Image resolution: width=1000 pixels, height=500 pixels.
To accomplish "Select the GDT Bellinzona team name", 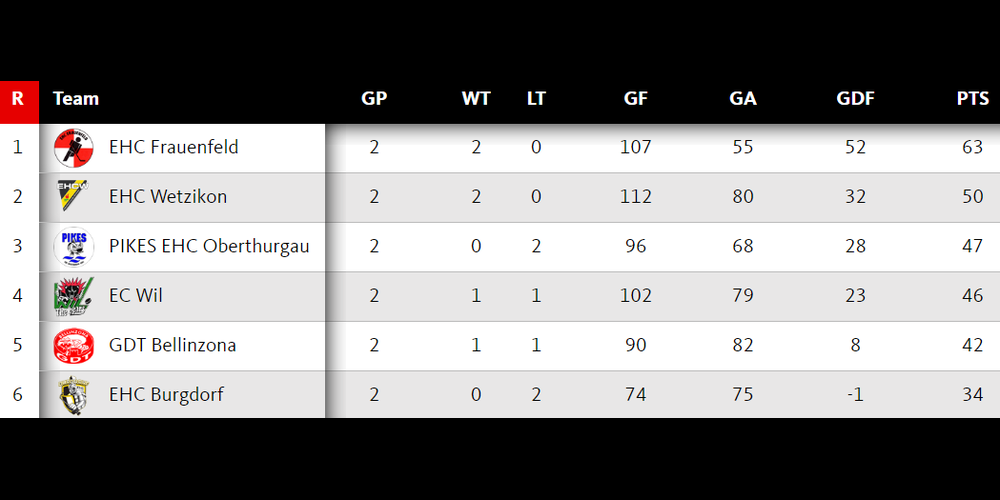I will (x=172, y=346).
